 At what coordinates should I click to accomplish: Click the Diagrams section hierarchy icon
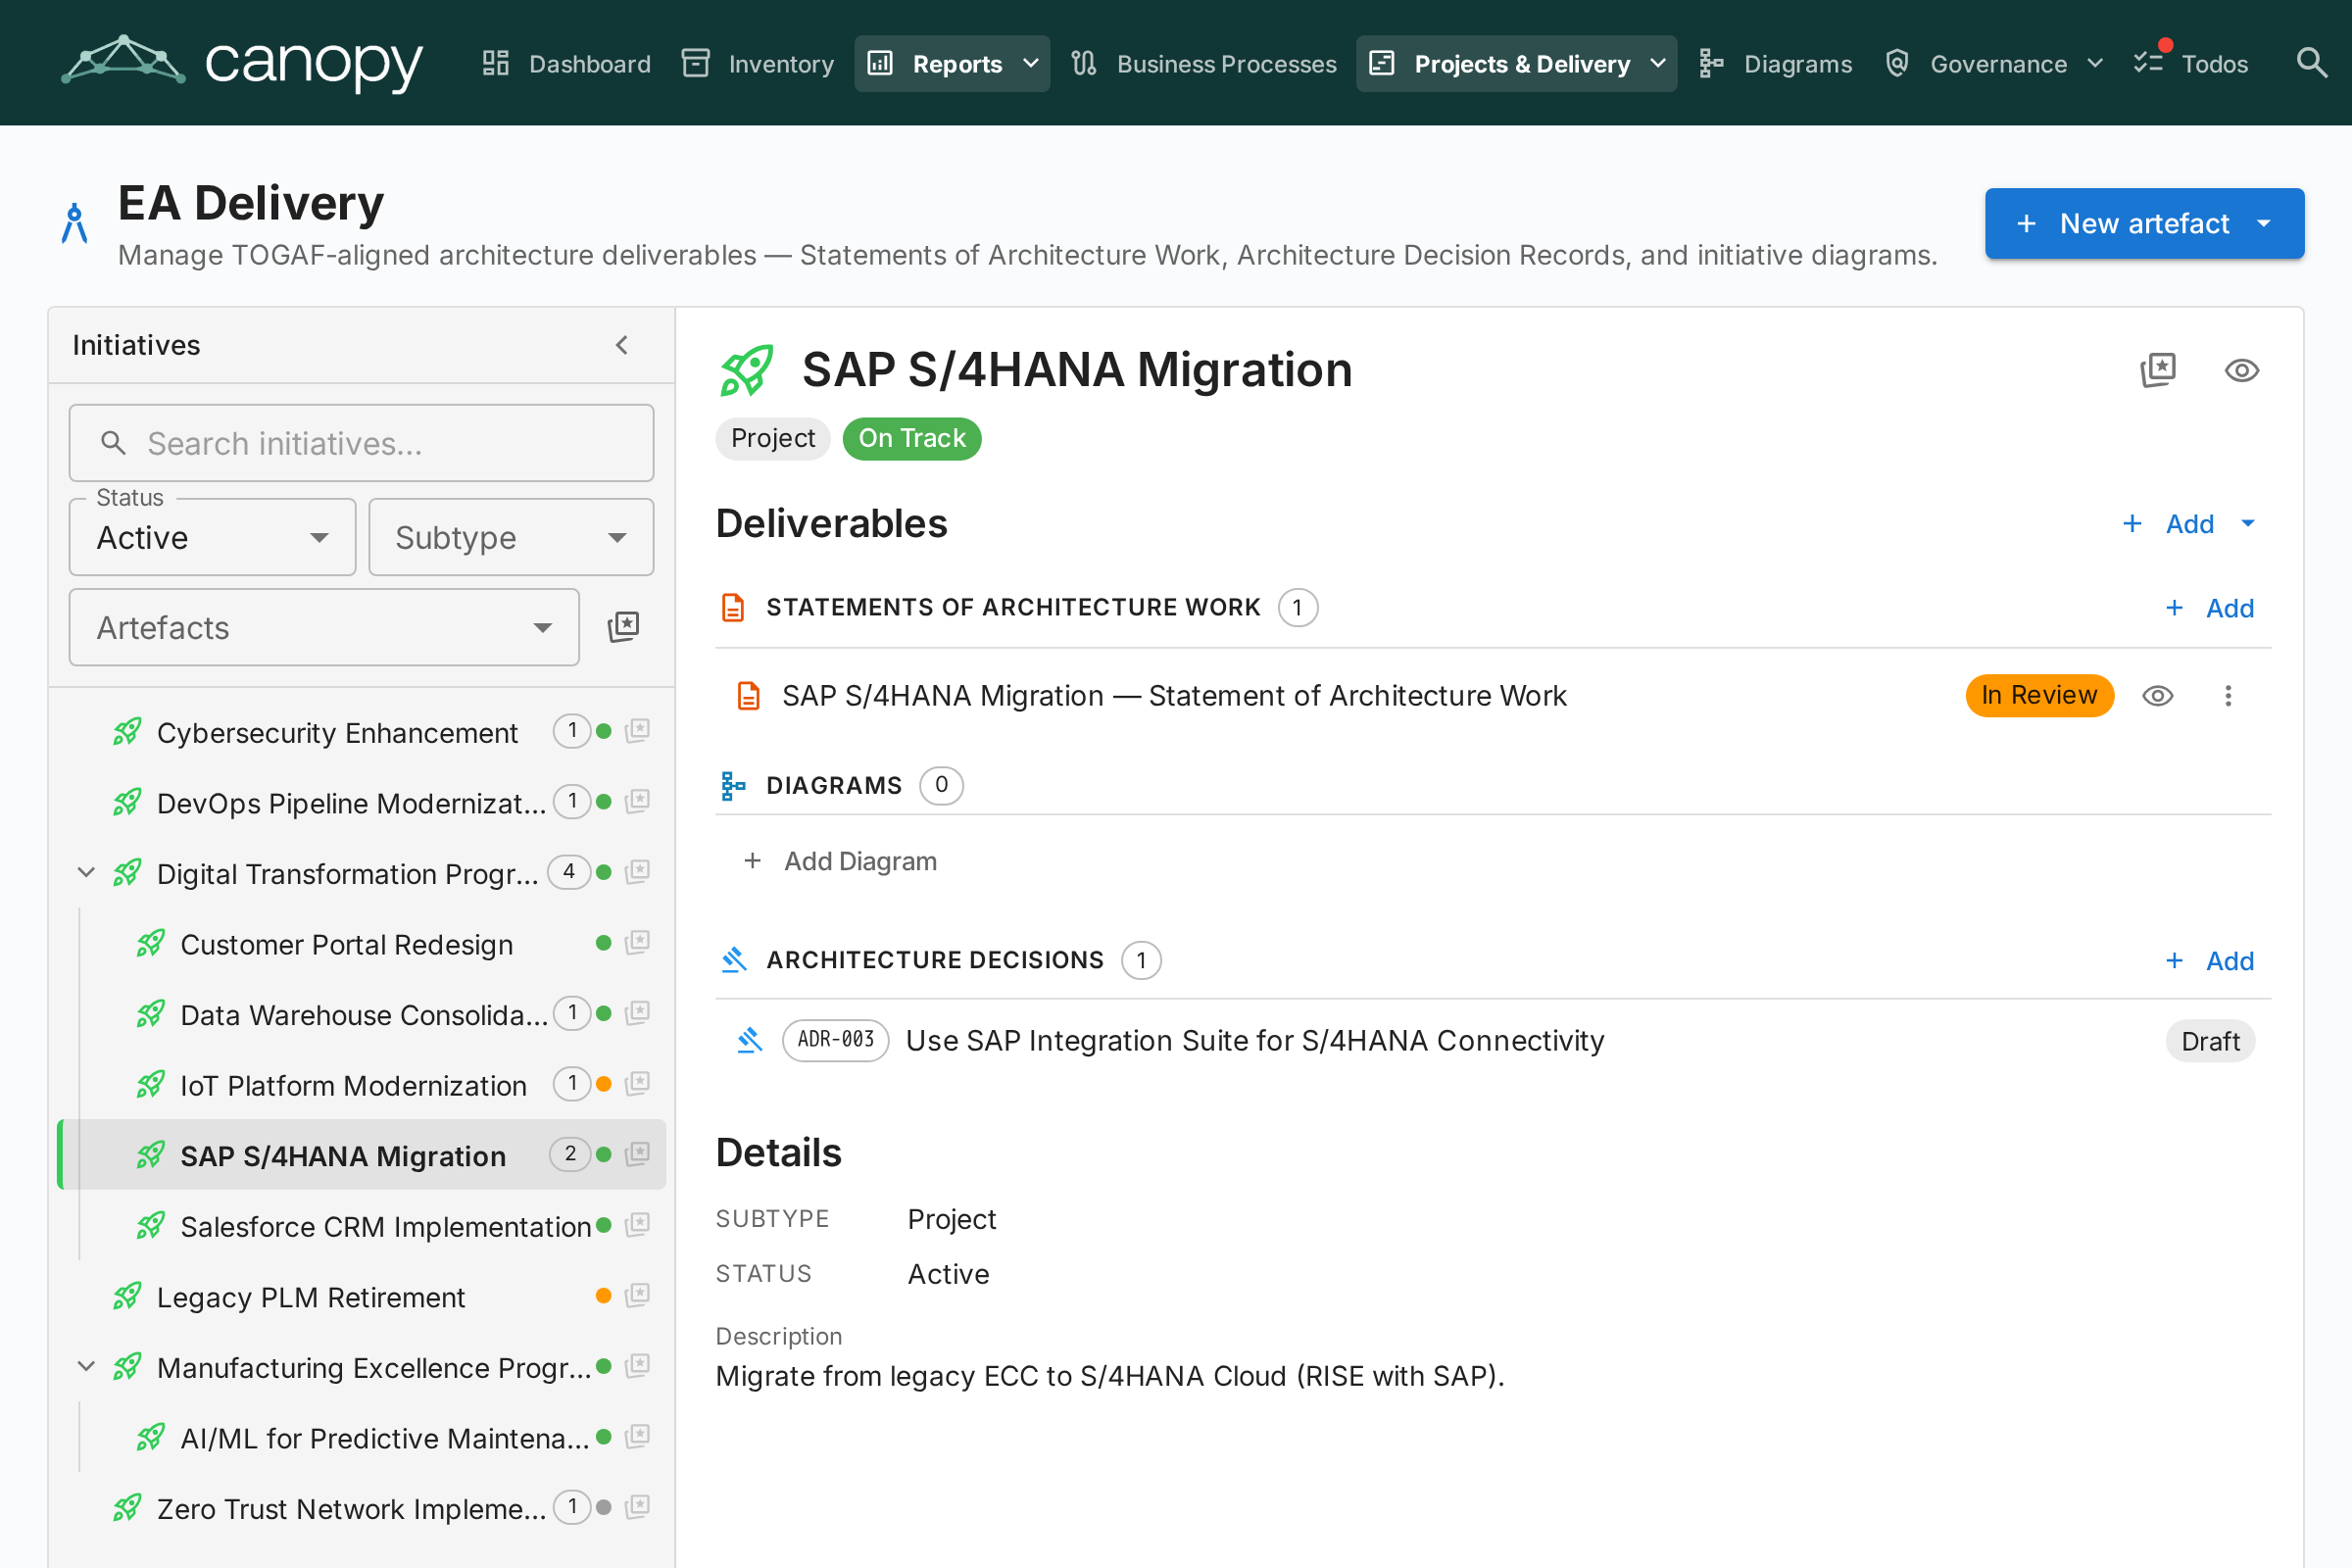pos(733,786)
